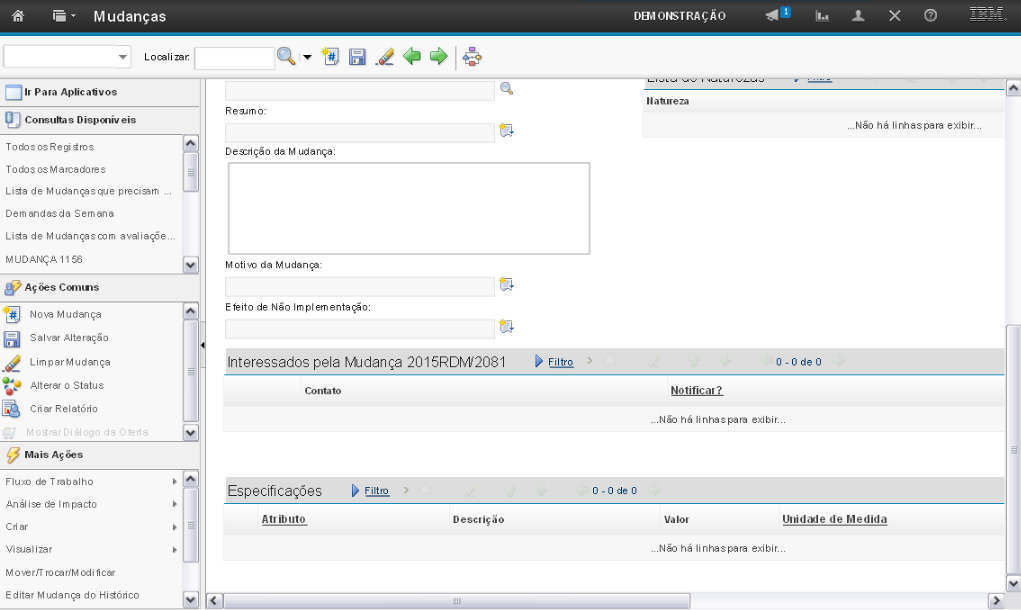1021x610 pixels.
Task: Go to next record with right green arrow
Action: point(437,58)
